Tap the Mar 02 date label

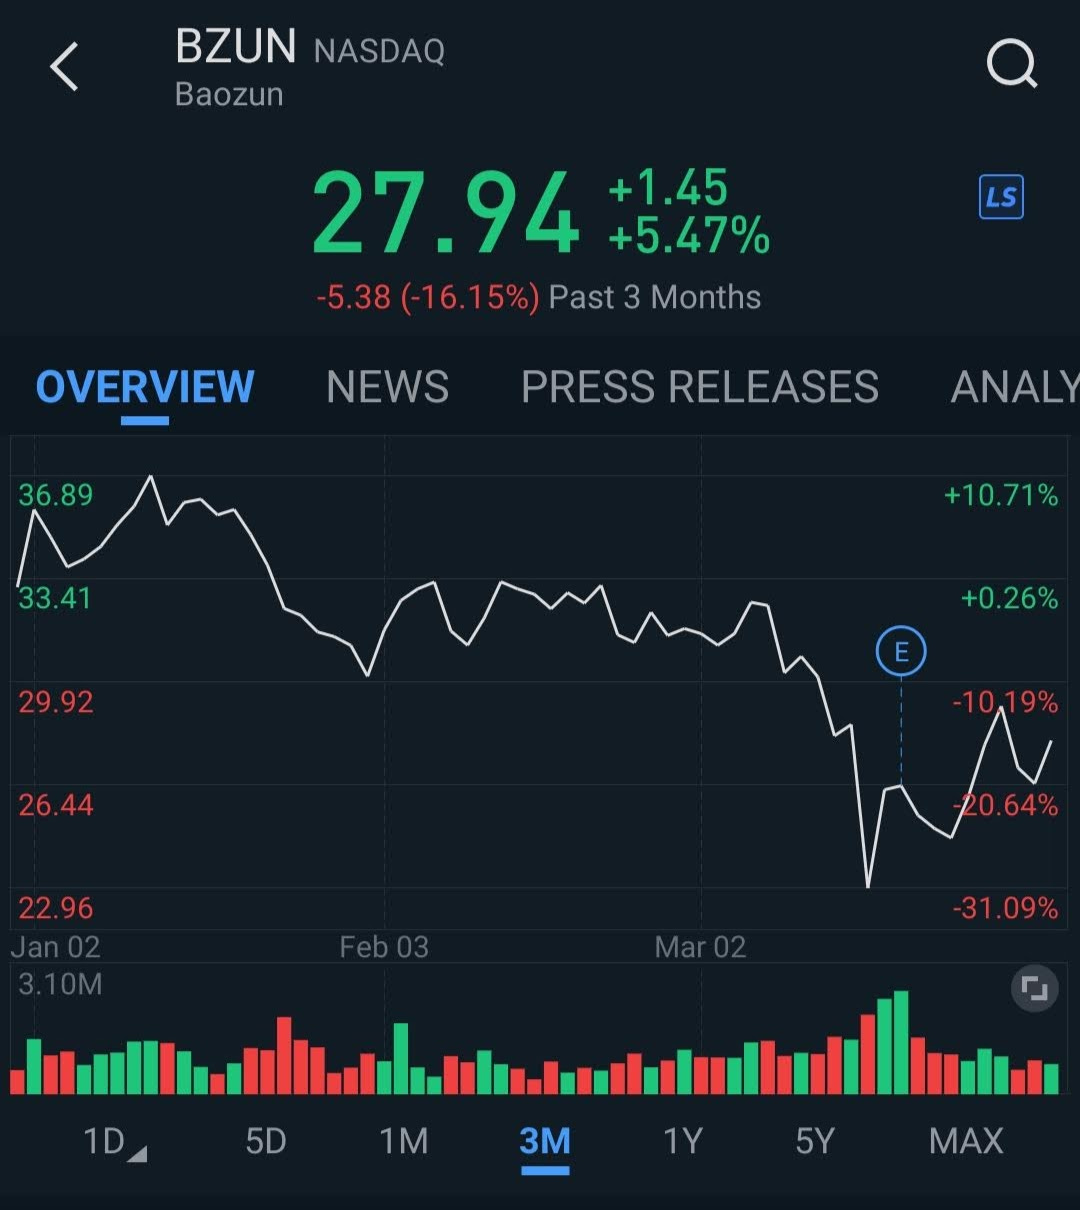click(x=700, y=947)
